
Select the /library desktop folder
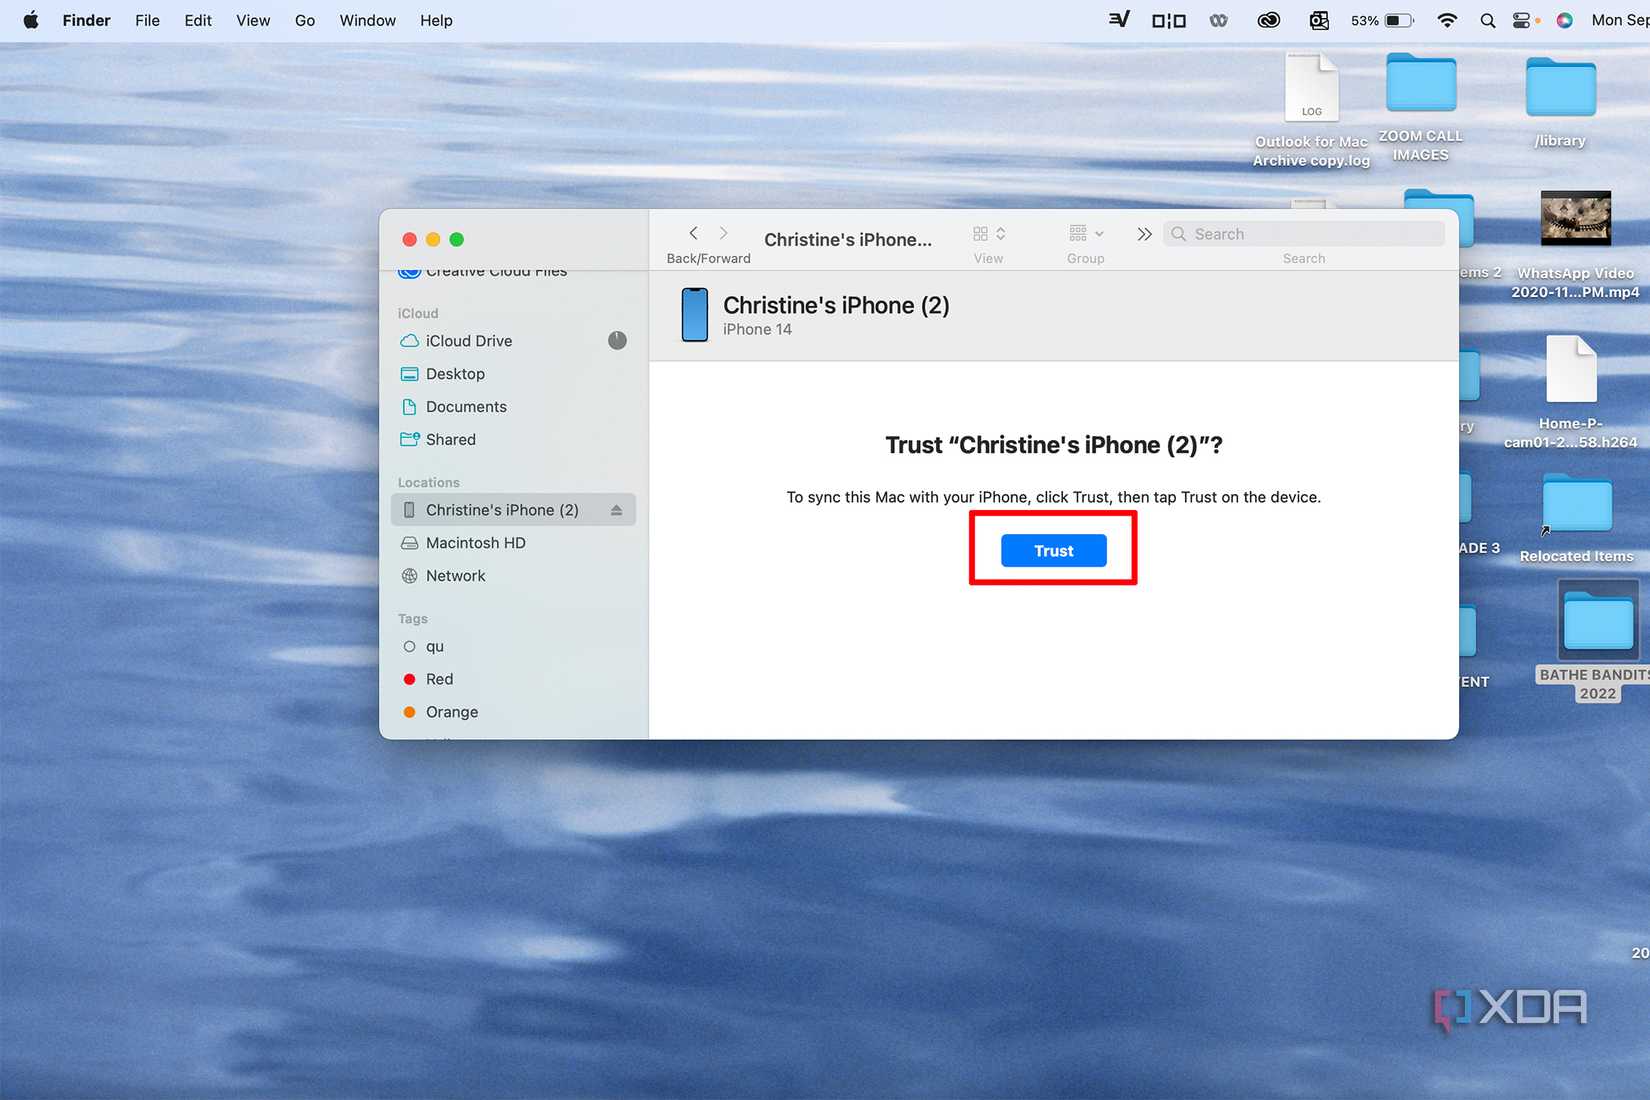click(x=1560, y=103)
